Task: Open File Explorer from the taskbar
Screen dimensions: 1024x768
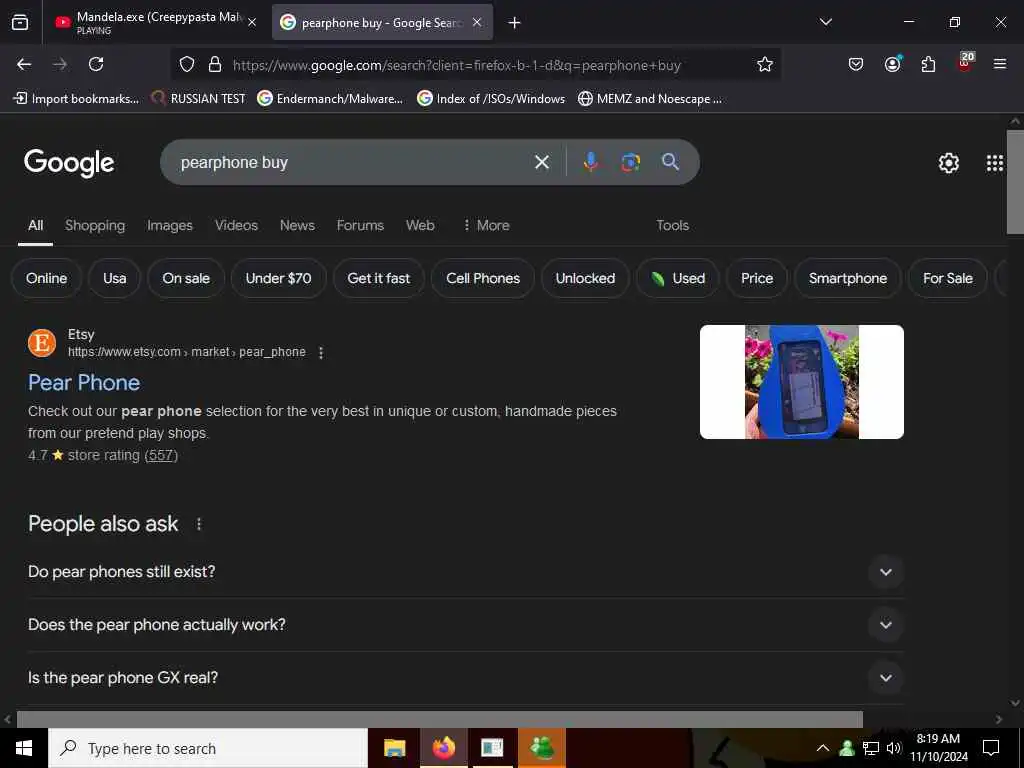Action: click(394, 748)
